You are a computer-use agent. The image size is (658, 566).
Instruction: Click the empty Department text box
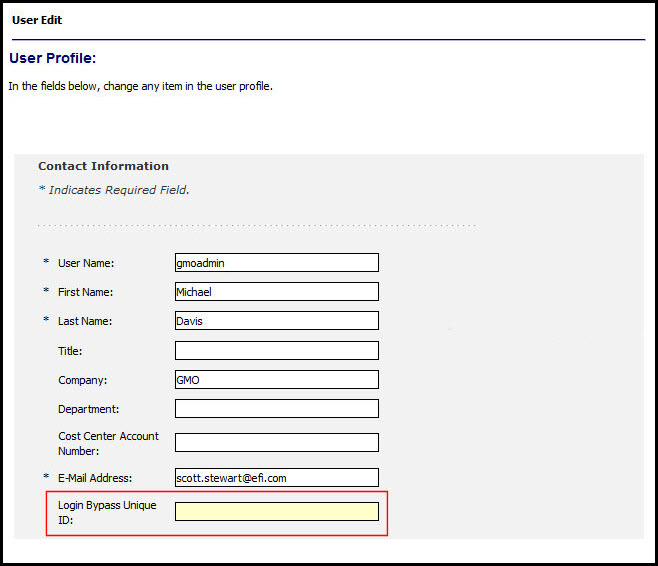tap(276, 409)
